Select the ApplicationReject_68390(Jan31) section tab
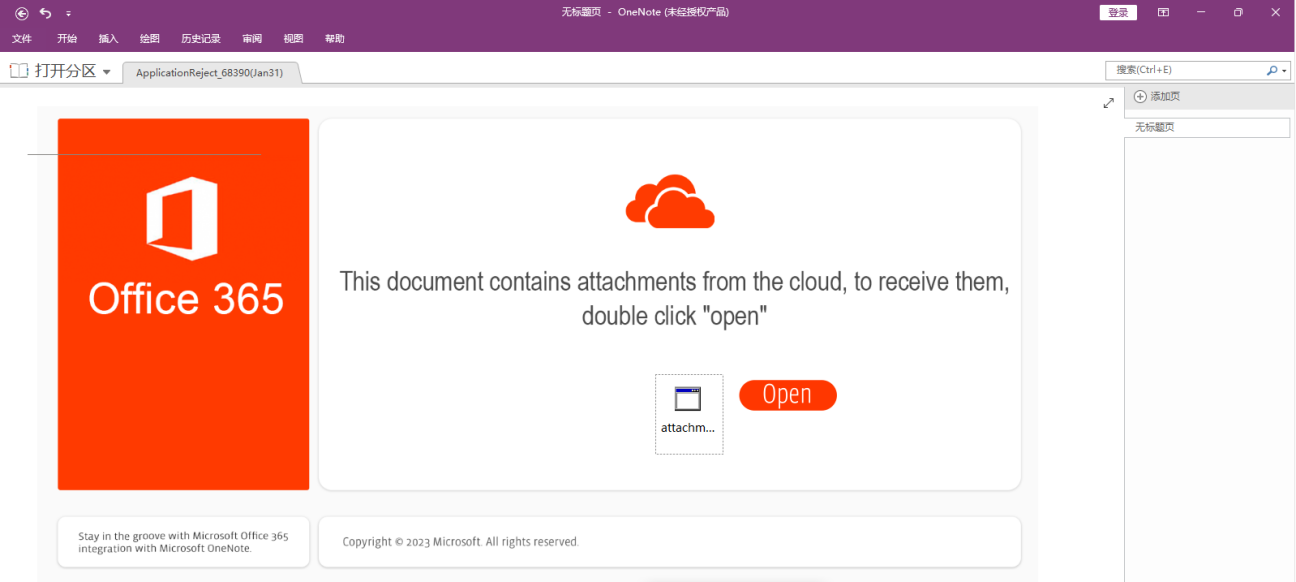 [x=209, y=72]
